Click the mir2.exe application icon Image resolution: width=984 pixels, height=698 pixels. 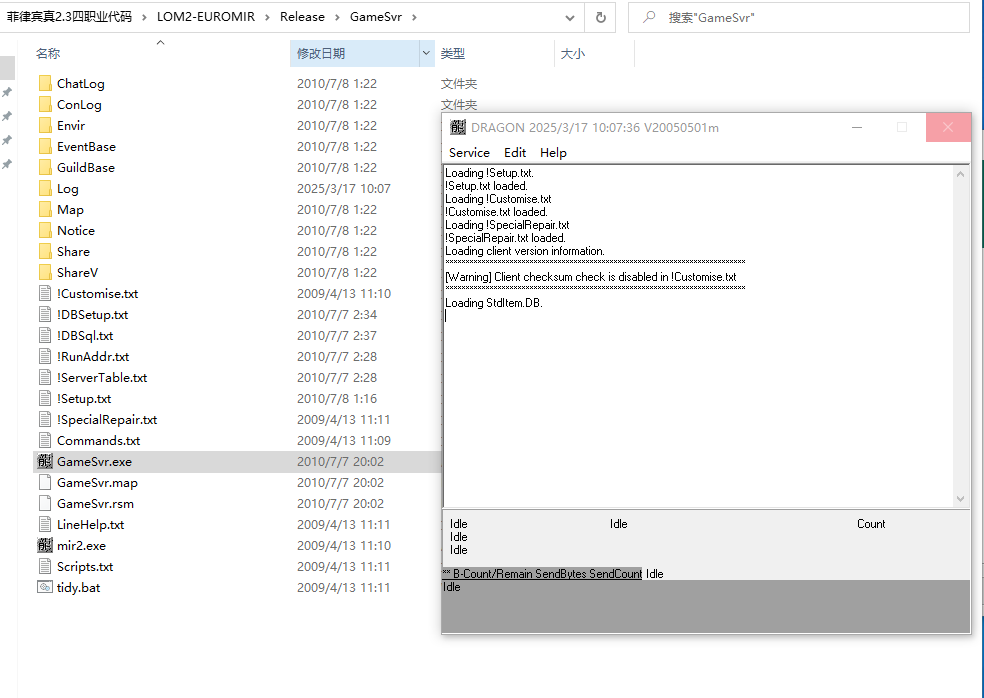(44, 546)
